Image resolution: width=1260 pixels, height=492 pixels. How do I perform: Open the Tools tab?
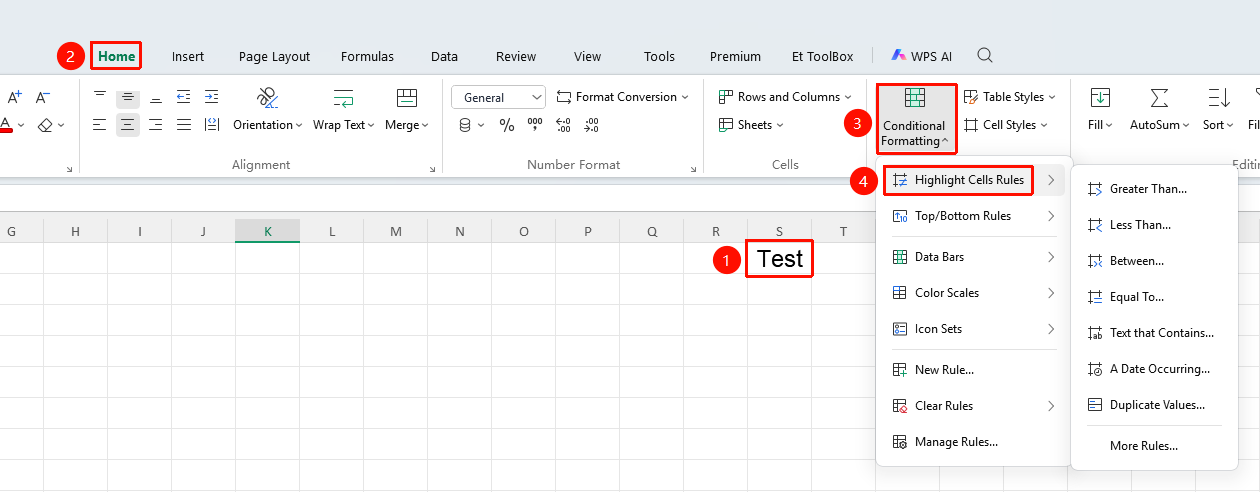[659, 57]
